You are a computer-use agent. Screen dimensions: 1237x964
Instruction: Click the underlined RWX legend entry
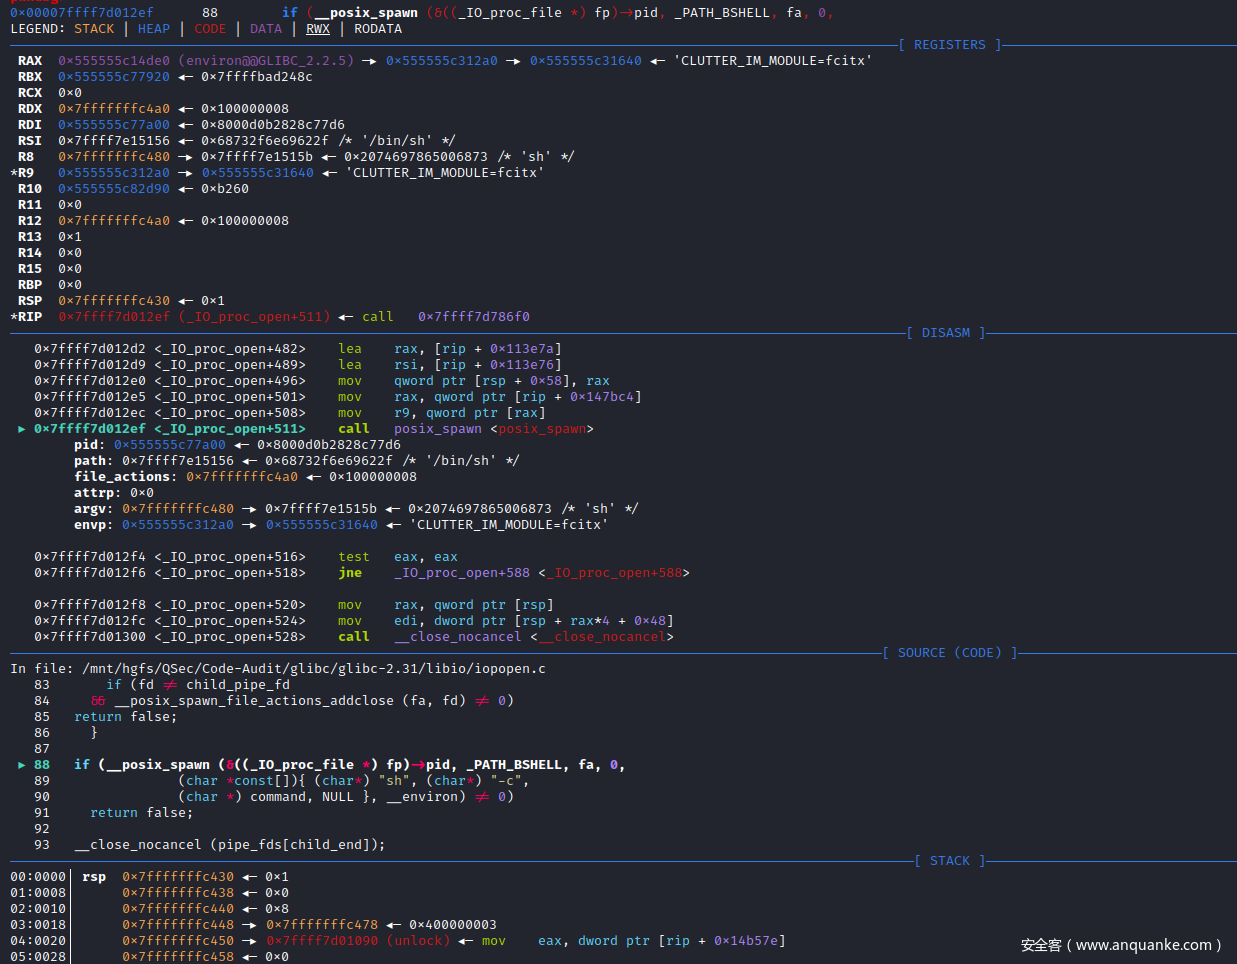[x=318, y=29]
